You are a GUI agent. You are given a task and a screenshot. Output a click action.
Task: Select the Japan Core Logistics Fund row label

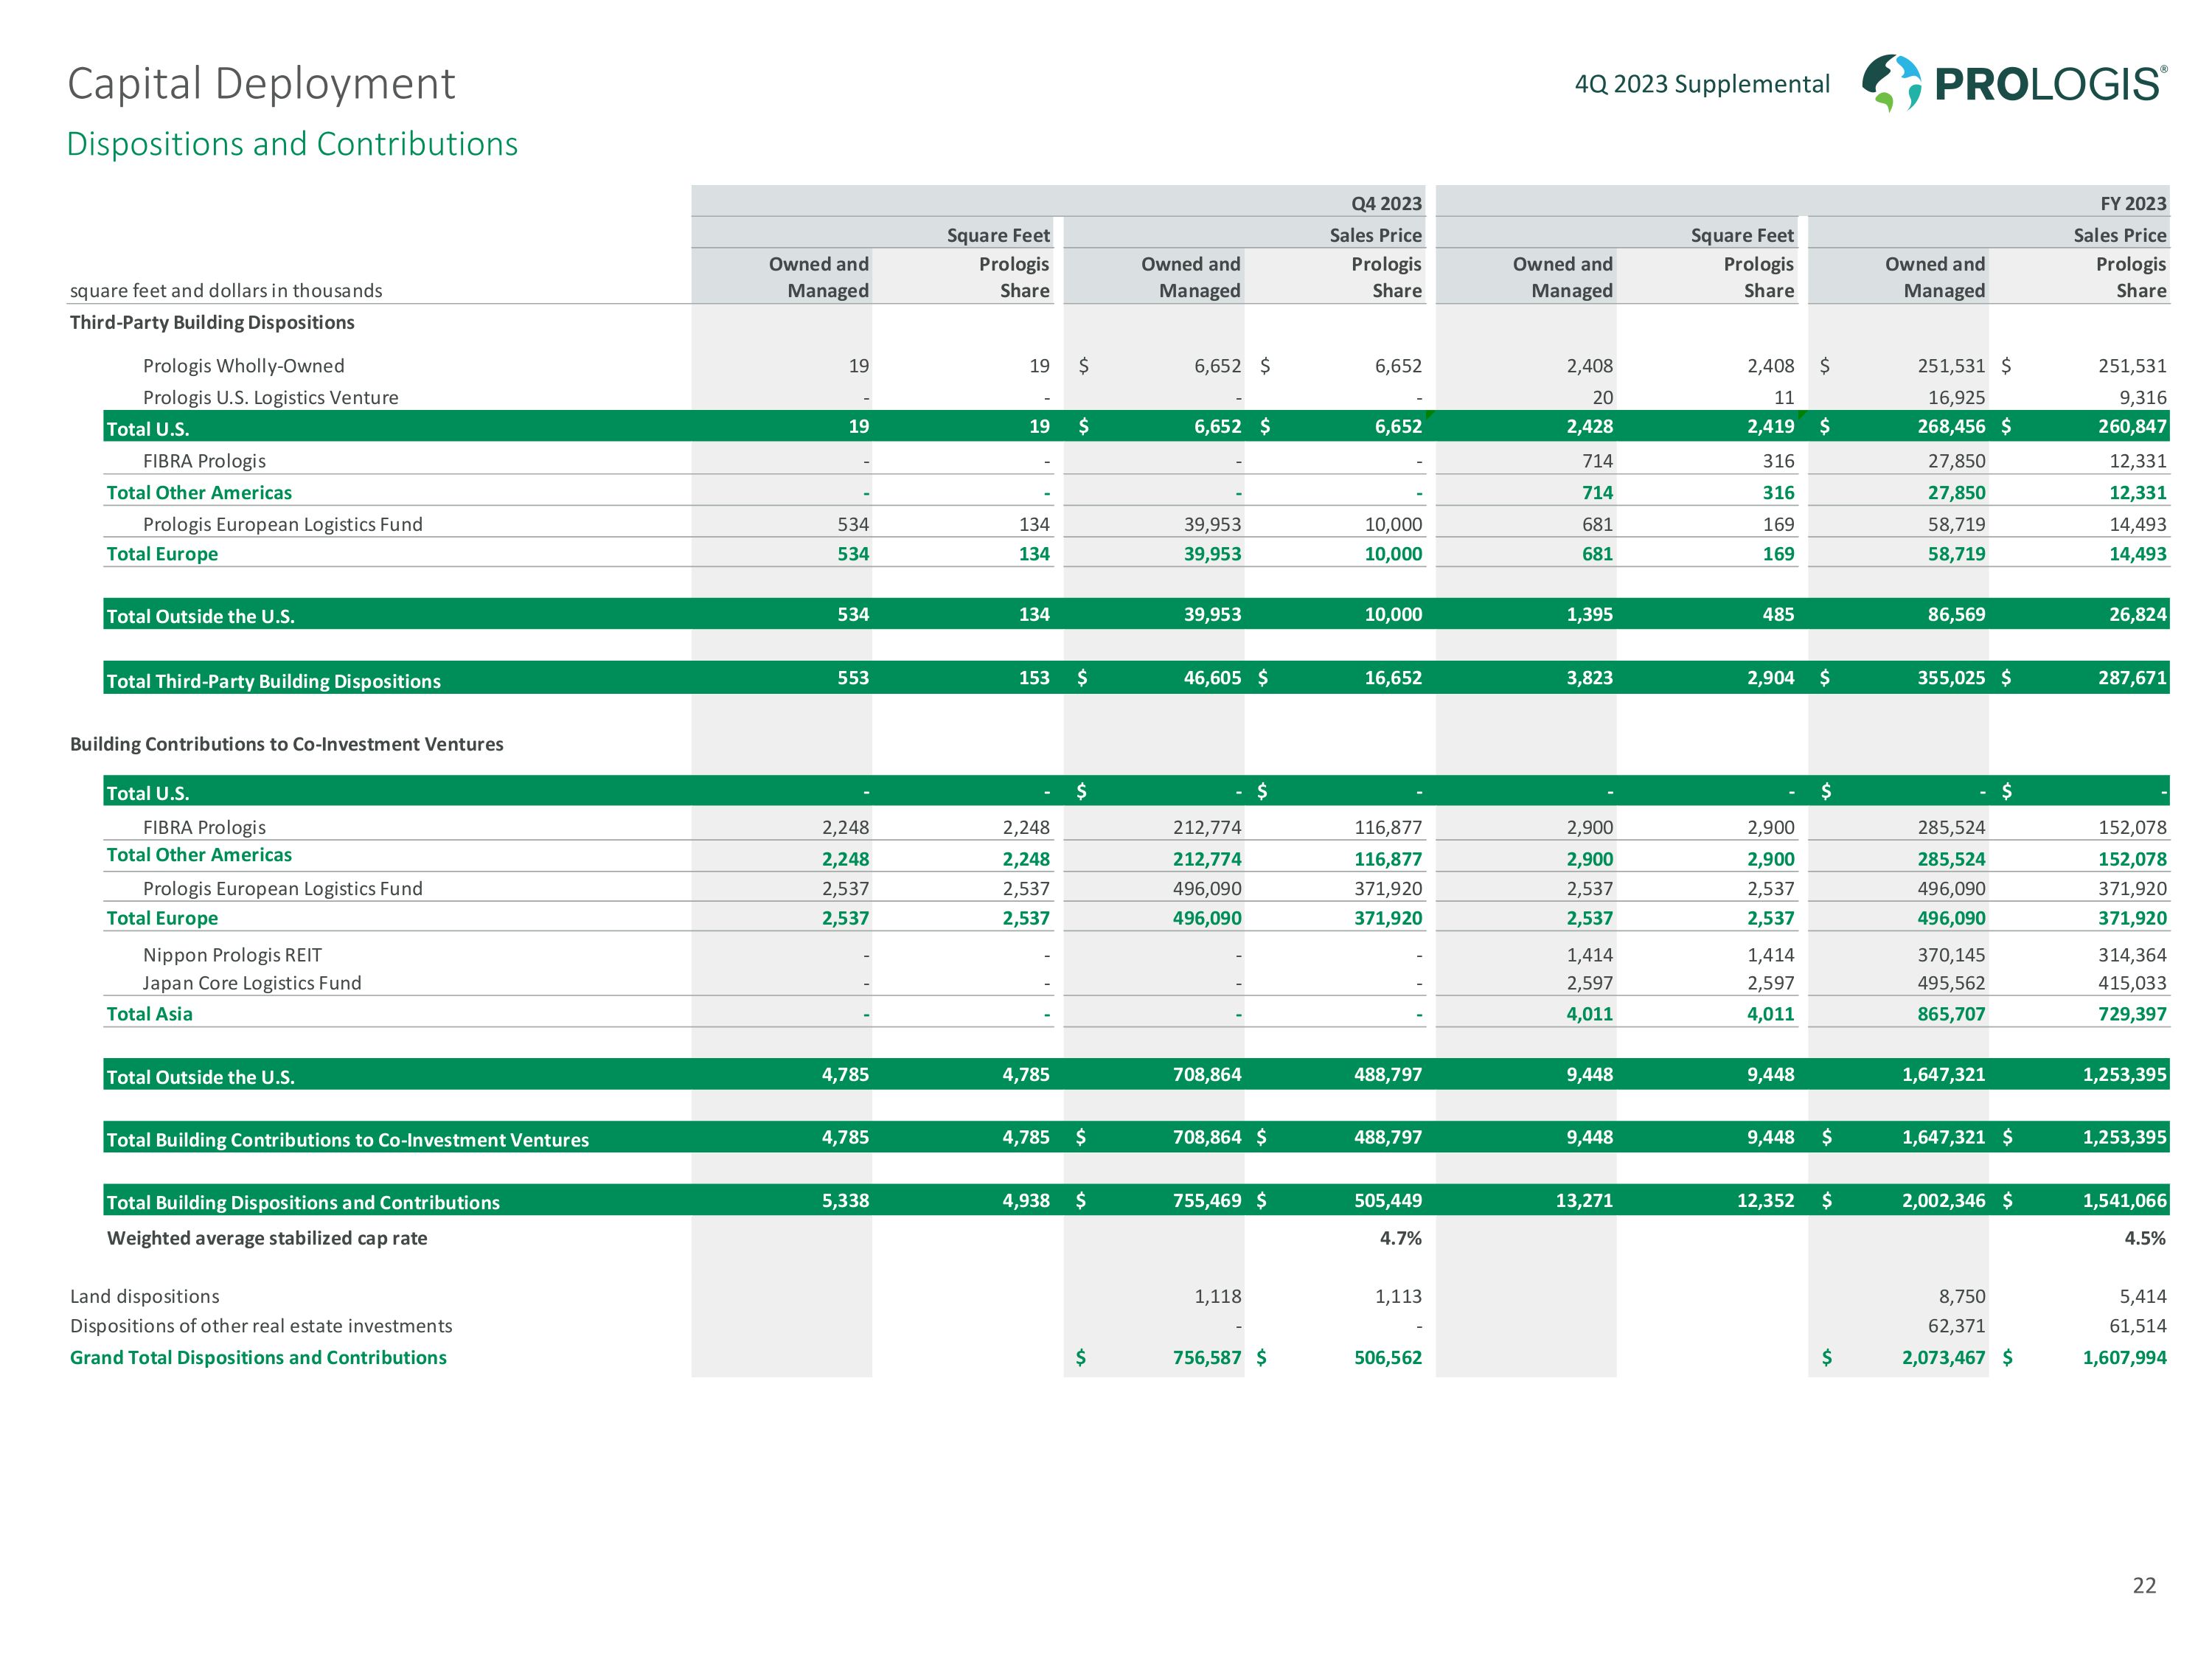252,983
